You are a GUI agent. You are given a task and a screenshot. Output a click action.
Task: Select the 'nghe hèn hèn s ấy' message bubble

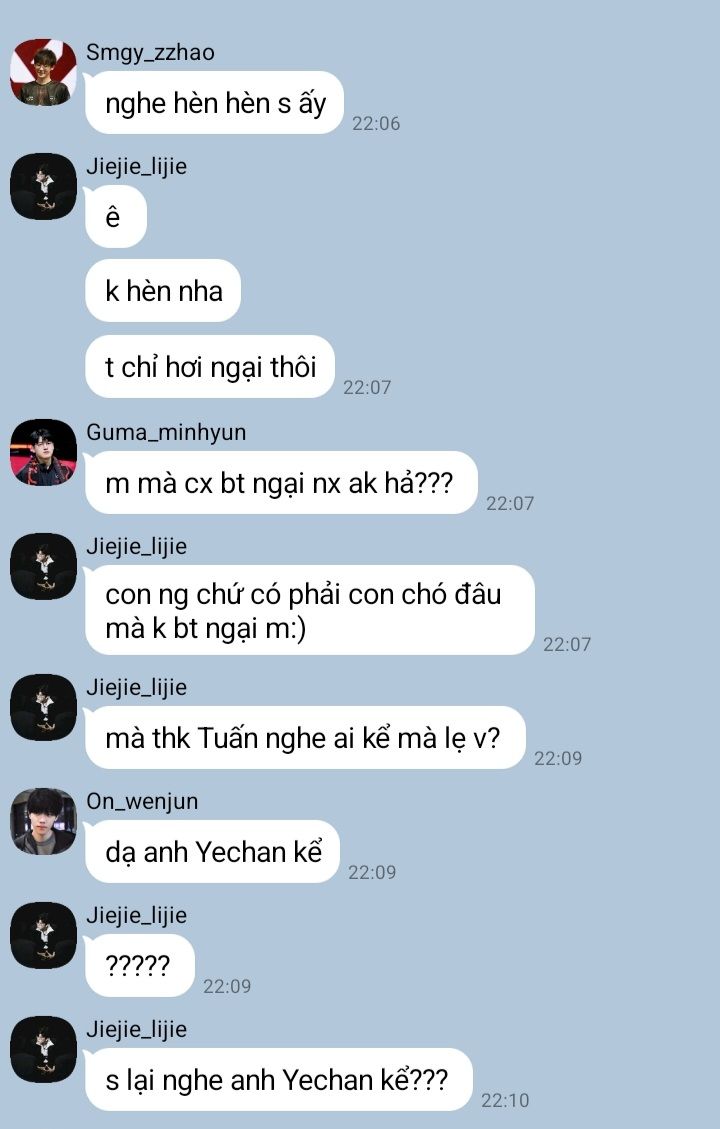pyautogui.click(x=214, y=103)
